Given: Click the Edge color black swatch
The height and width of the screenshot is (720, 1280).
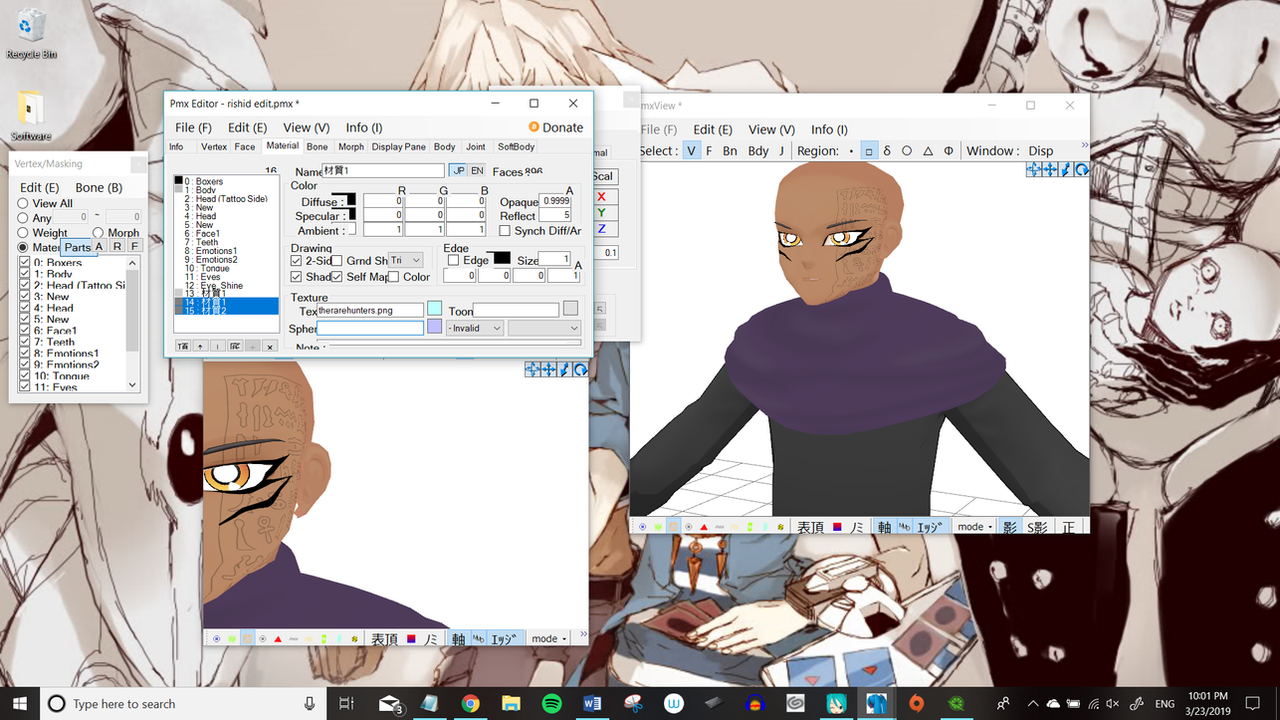Looking at the screenshot, I should (502, 258).
